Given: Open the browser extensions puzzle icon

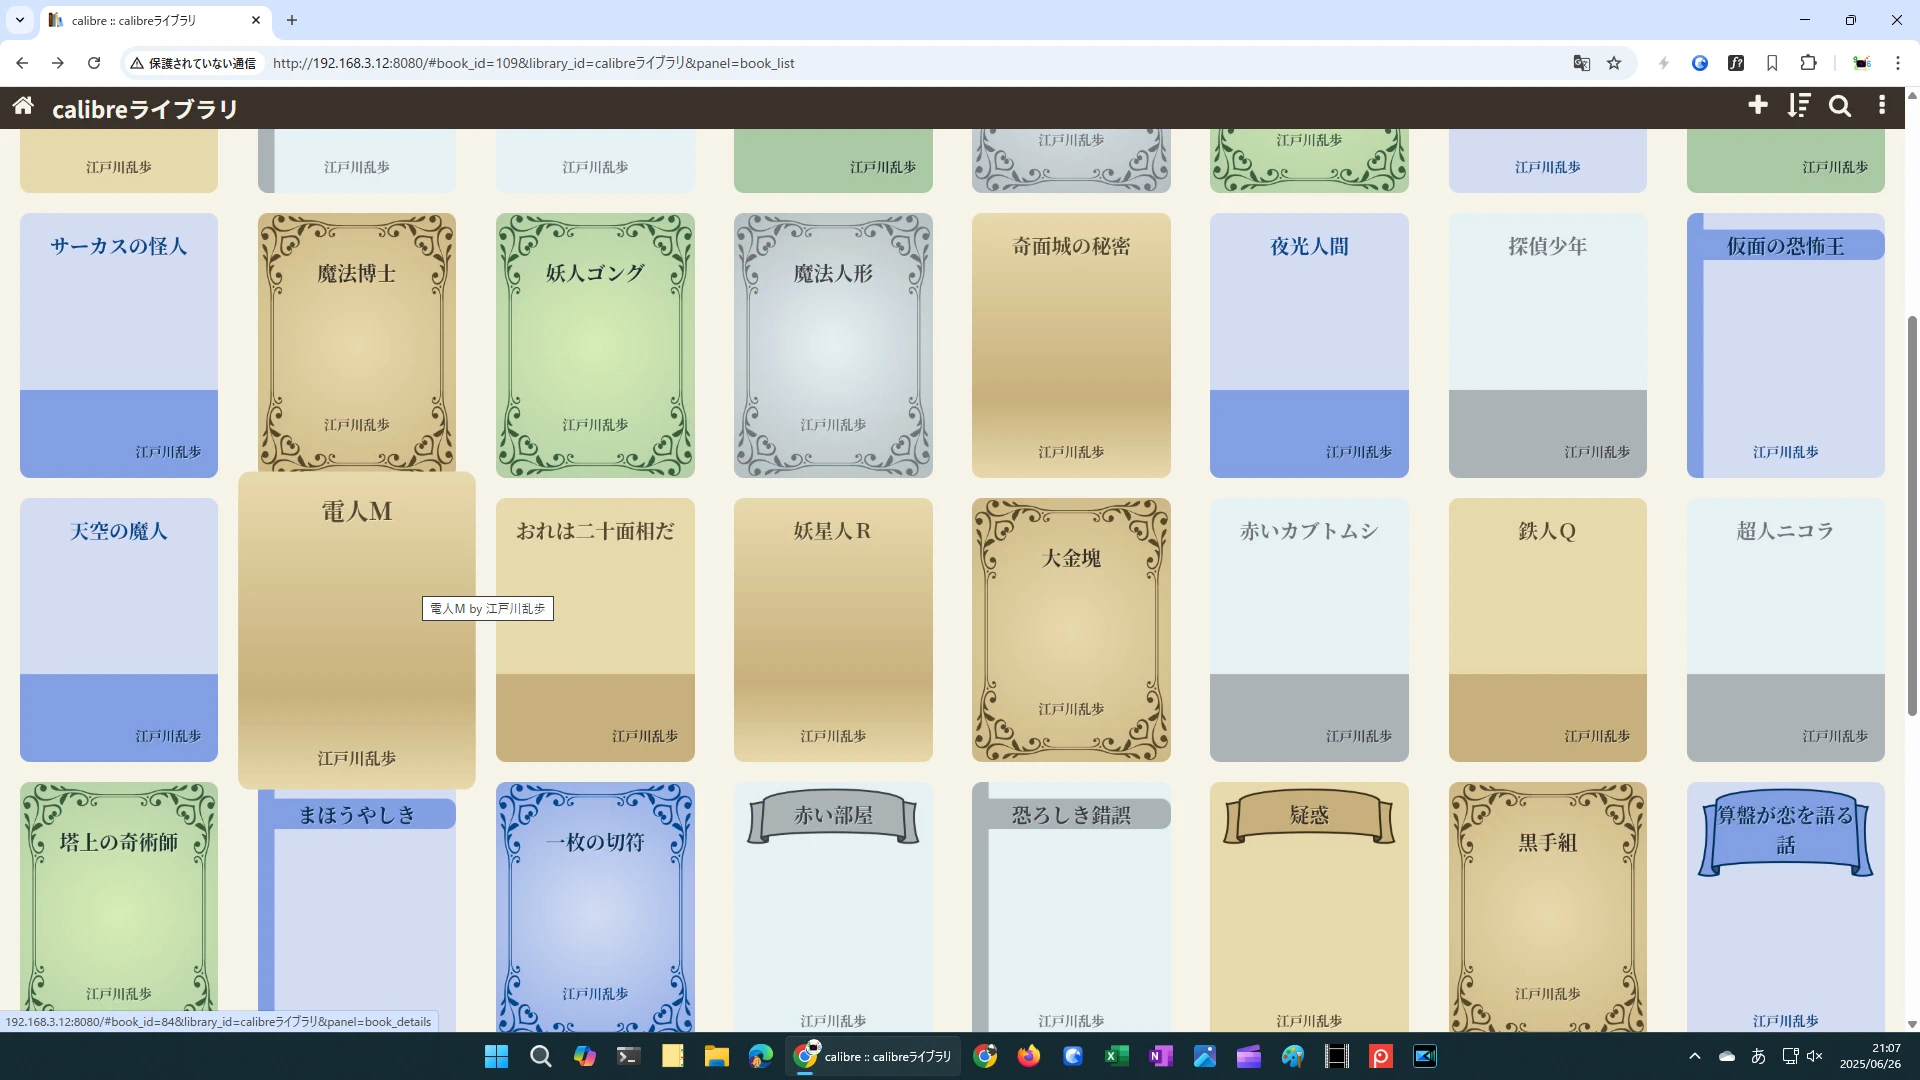Looking at the screenshot, I should (1808, 63).
